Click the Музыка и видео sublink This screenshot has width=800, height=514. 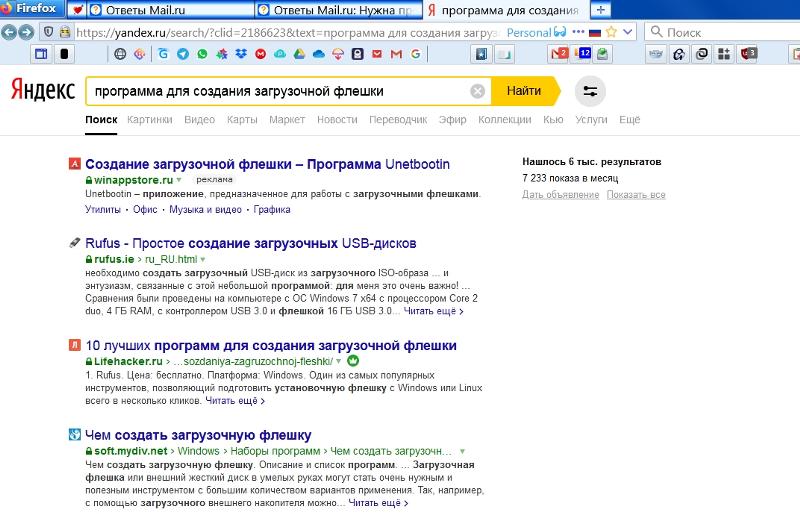coord(205,209)
